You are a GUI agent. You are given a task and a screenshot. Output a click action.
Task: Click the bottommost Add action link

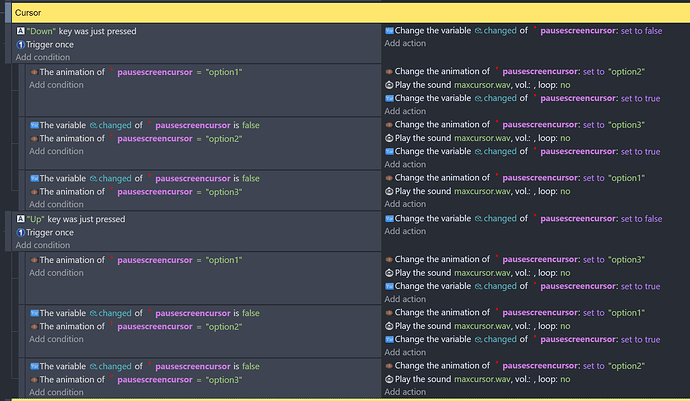click(x=406, y=392)
